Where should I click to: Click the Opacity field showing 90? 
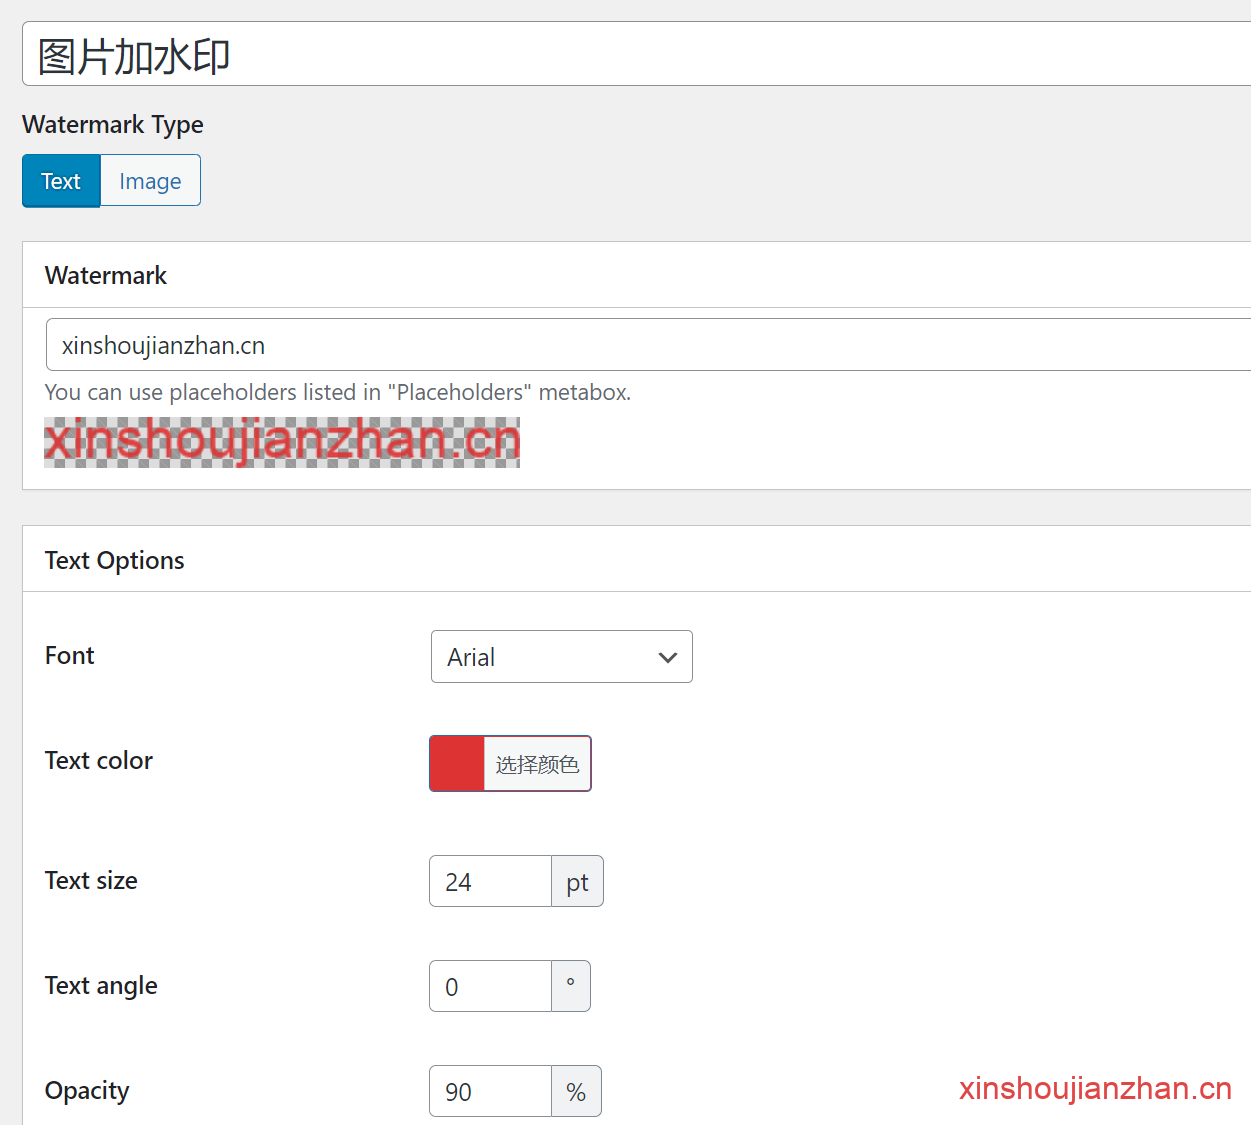(x=490, y=1091)
